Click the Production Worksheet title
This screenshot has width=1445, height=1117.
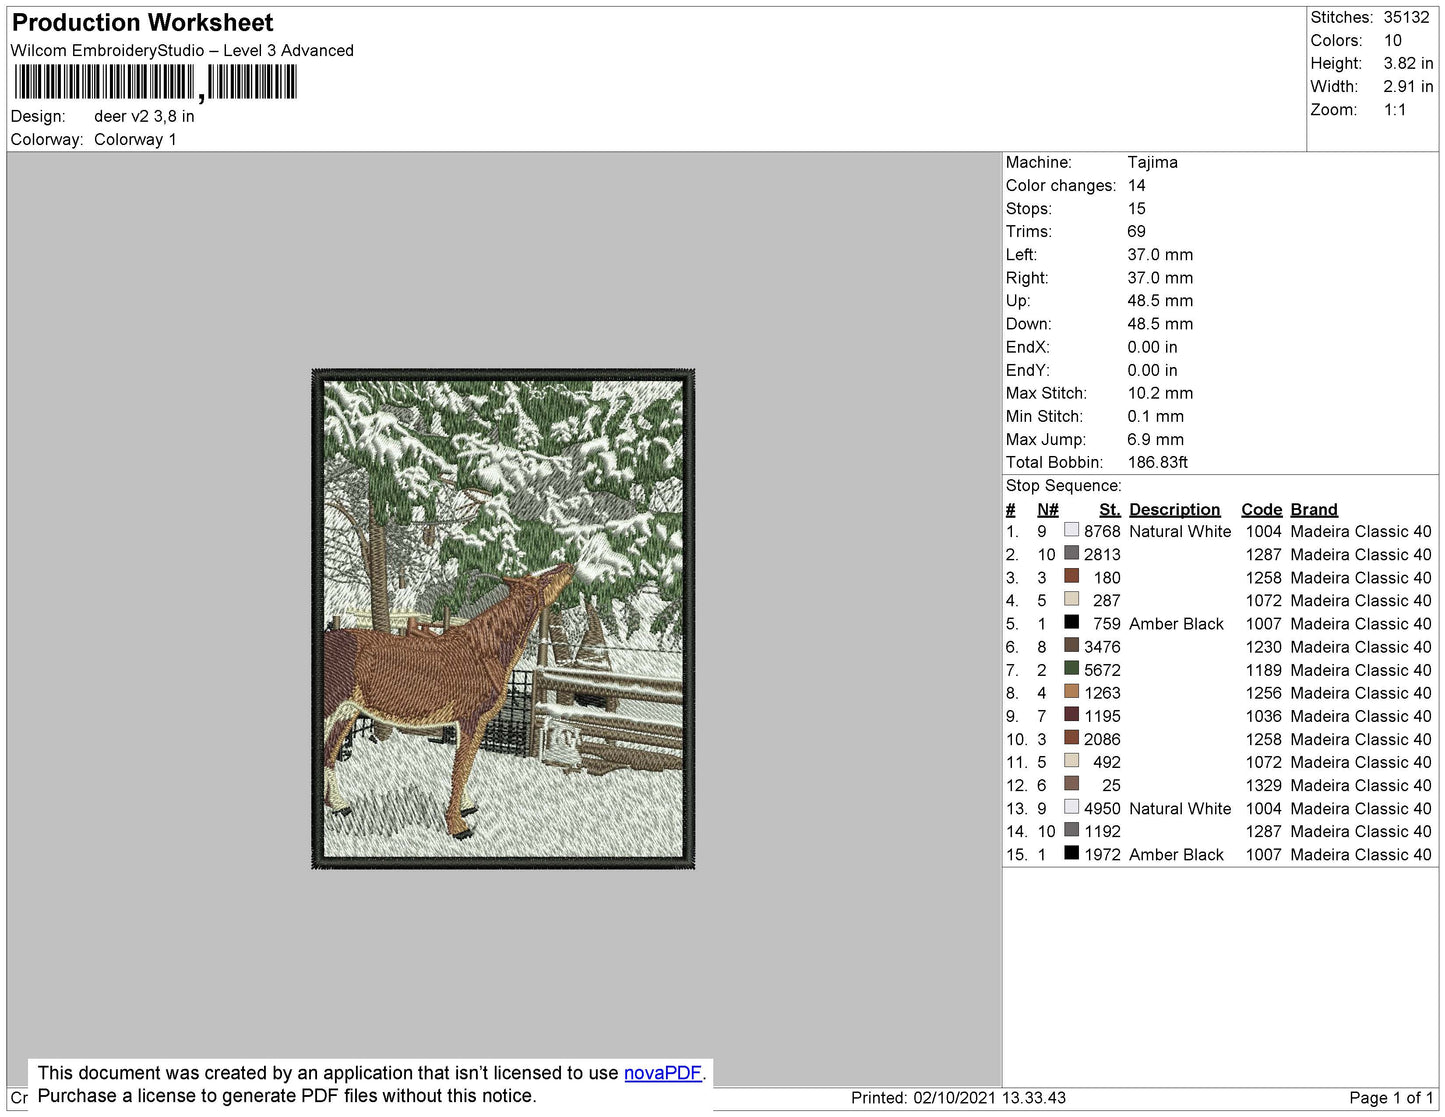coord(142,23)
